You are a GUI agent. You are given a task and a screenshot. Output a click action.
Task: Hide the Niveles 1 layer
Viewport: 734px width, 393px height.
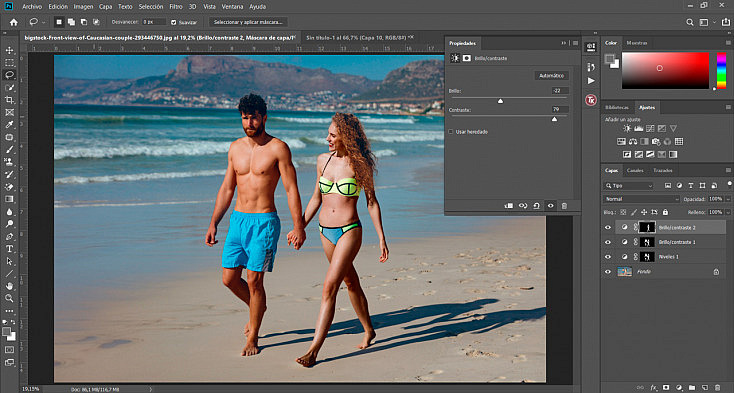(608, 257)
